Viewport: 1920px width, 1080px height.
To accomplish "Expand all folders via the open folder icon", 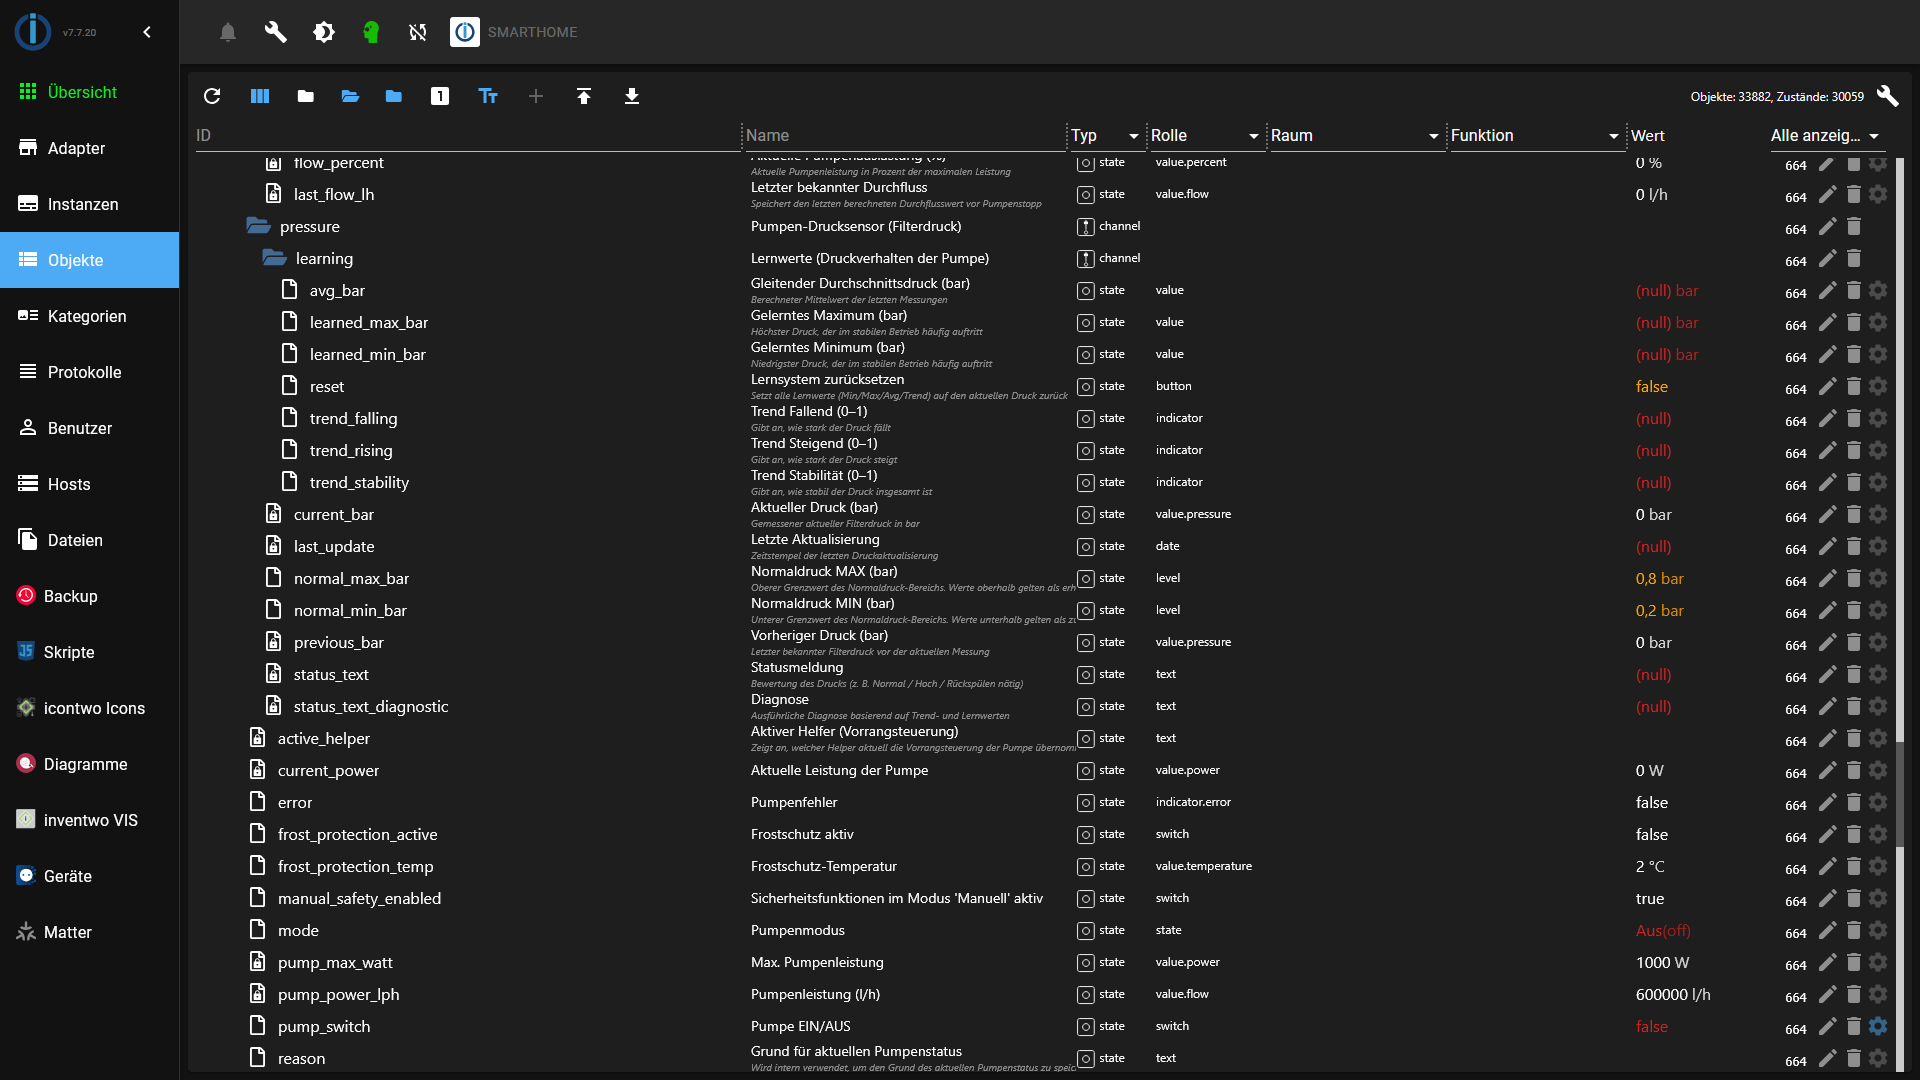I will pyautogui.click(x=349, y=96).
